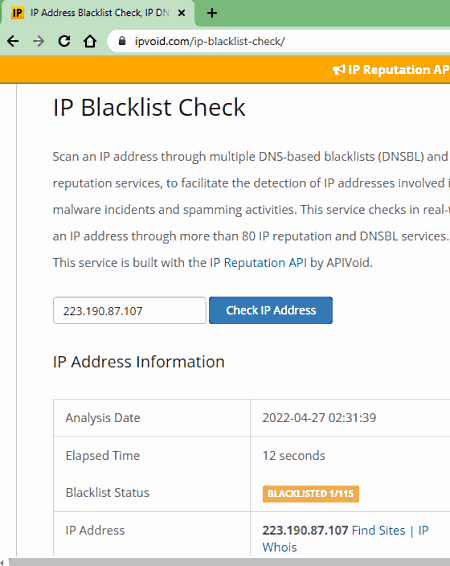Viewport: 450px width, 566px height.
Task: Click the browser back arrow
Action: click(13, 41)
